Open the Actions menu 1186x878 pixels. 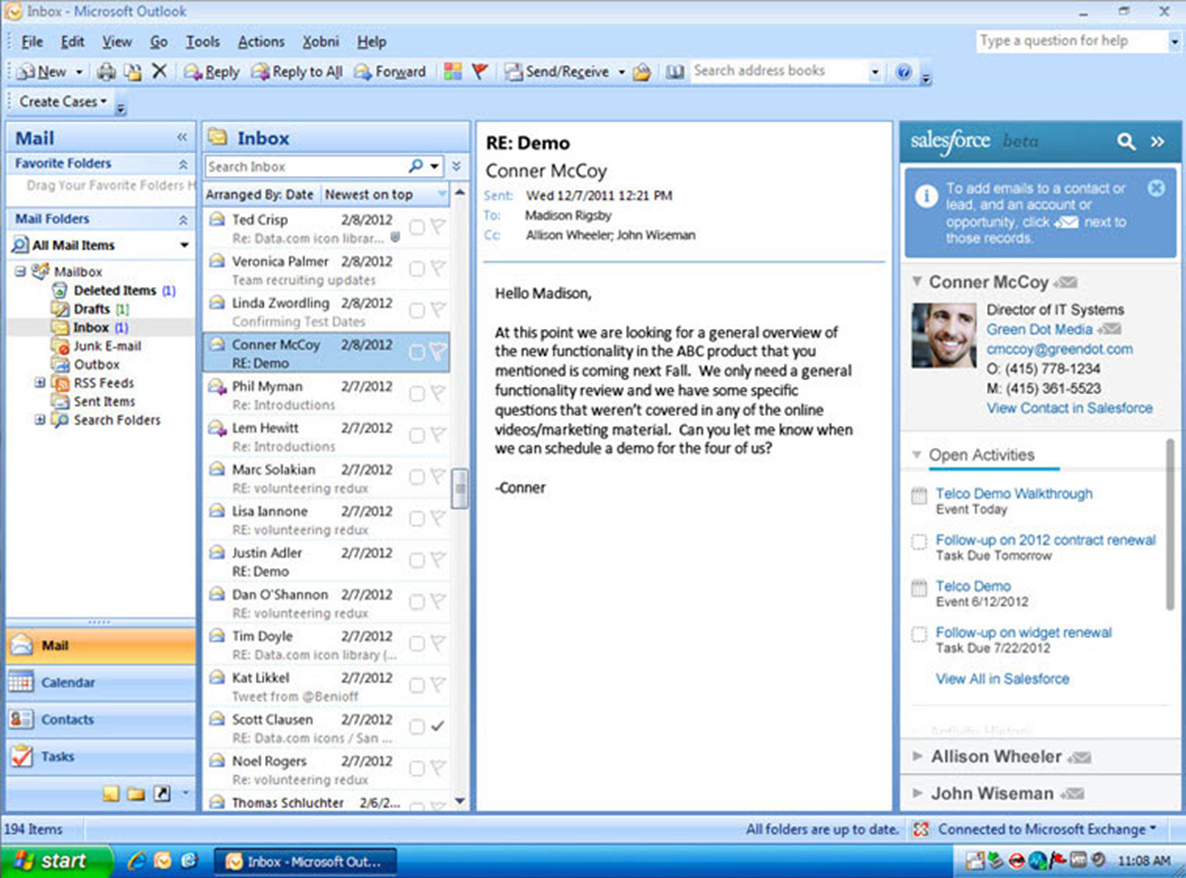click(x=261, y=42)
